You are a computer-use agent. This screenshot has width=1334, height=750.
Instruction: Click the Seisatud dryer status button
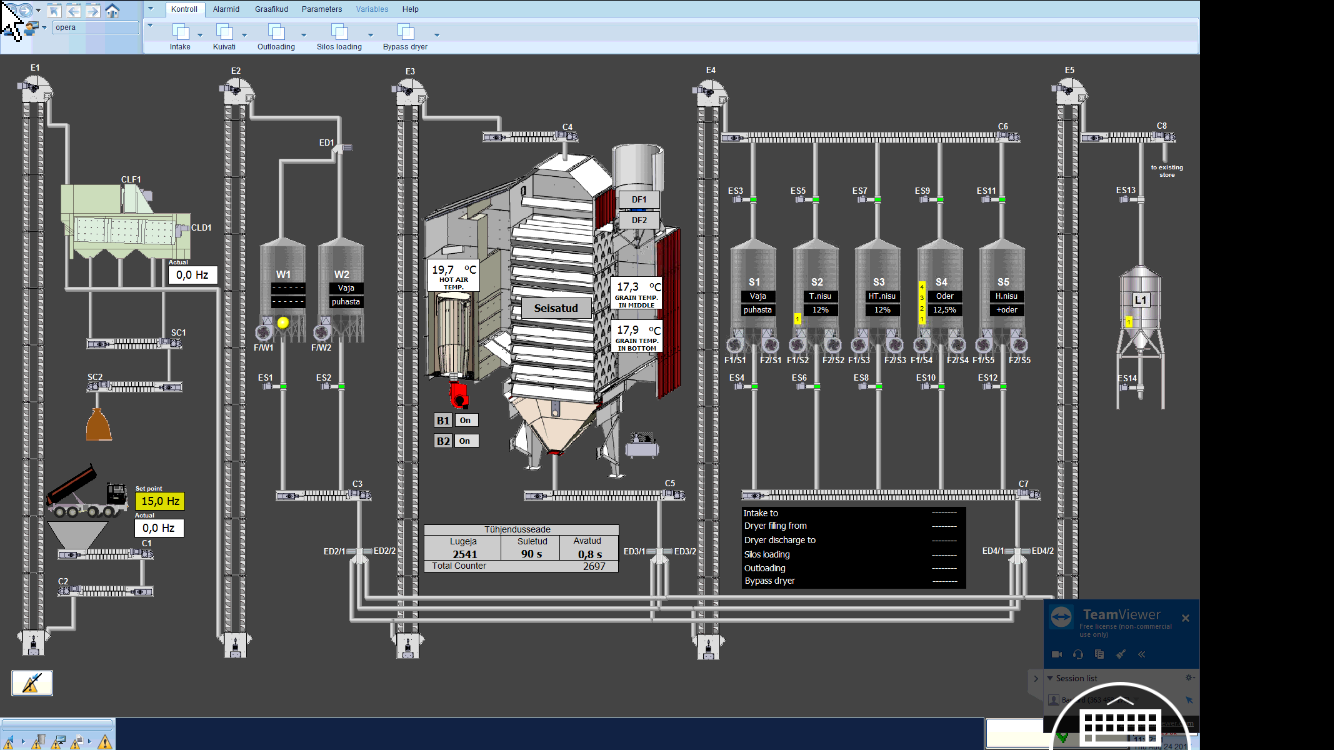click(556, 308)
